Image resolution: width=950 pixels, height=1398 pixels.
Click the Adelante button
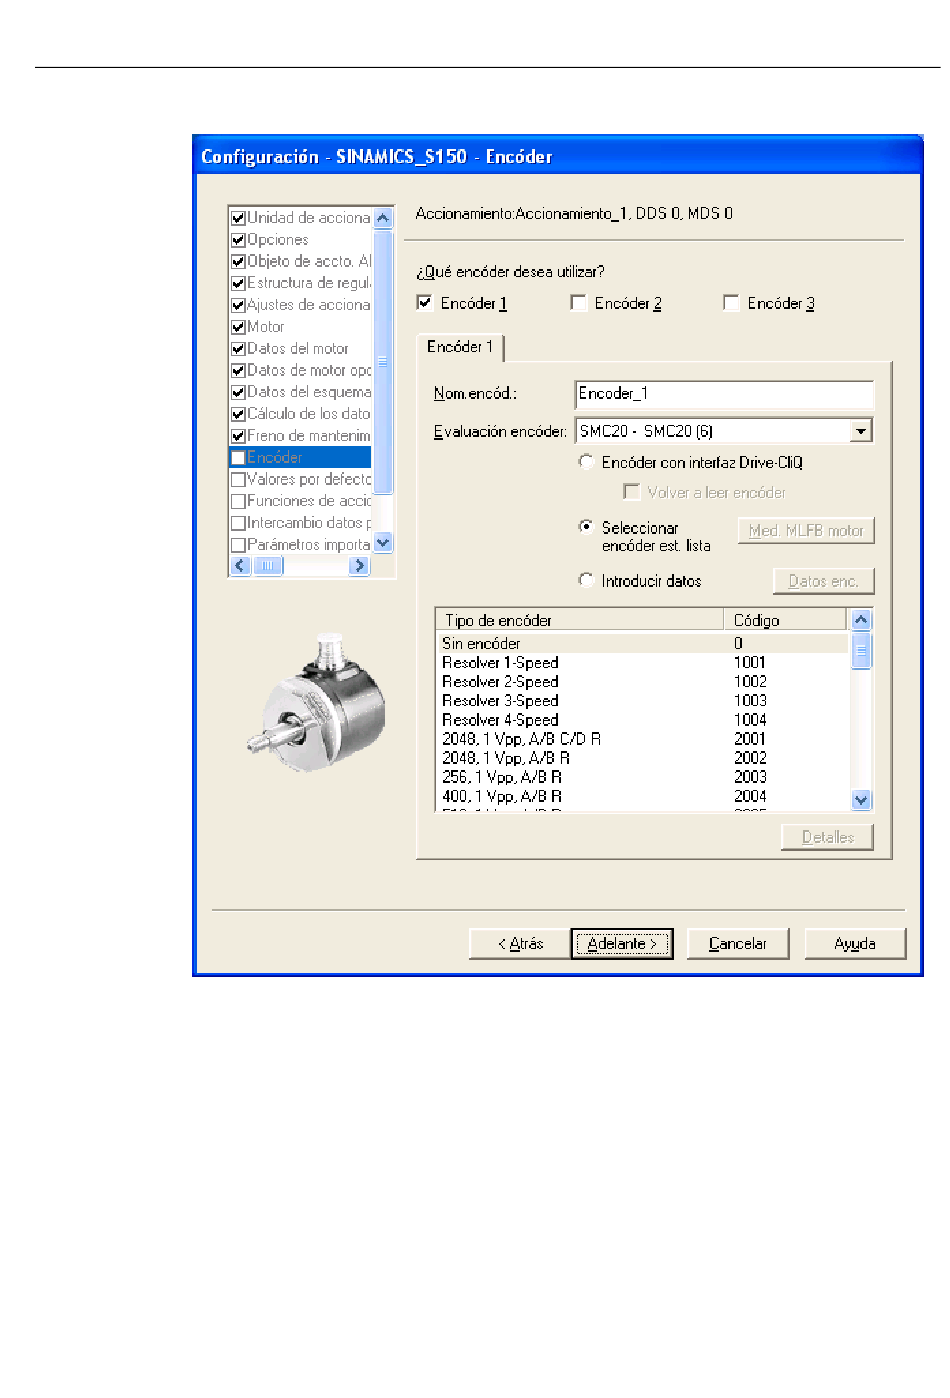pyautogui.click(x=622, y=943)
